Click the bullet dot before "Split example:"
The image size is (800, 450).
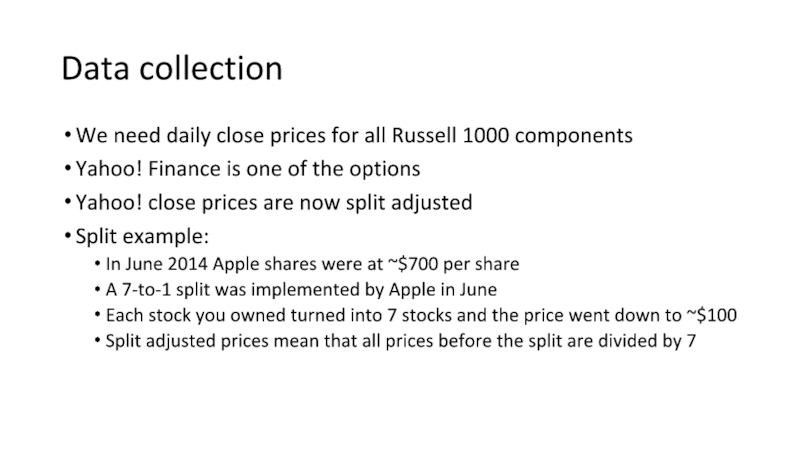(66, 238)
